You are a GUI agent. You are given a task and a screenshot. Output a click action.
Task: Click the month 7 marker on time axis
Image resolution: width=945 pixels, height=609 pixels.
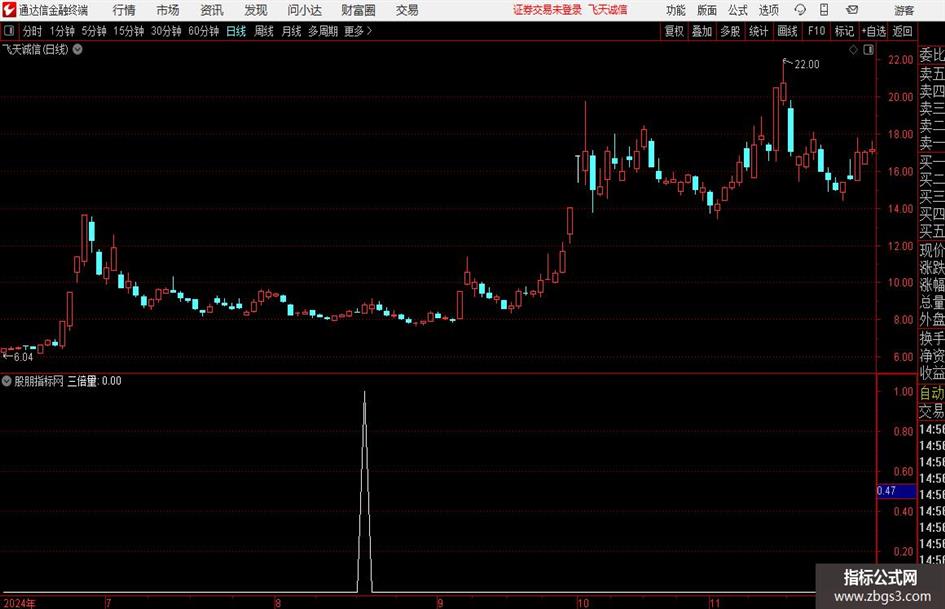108,603
